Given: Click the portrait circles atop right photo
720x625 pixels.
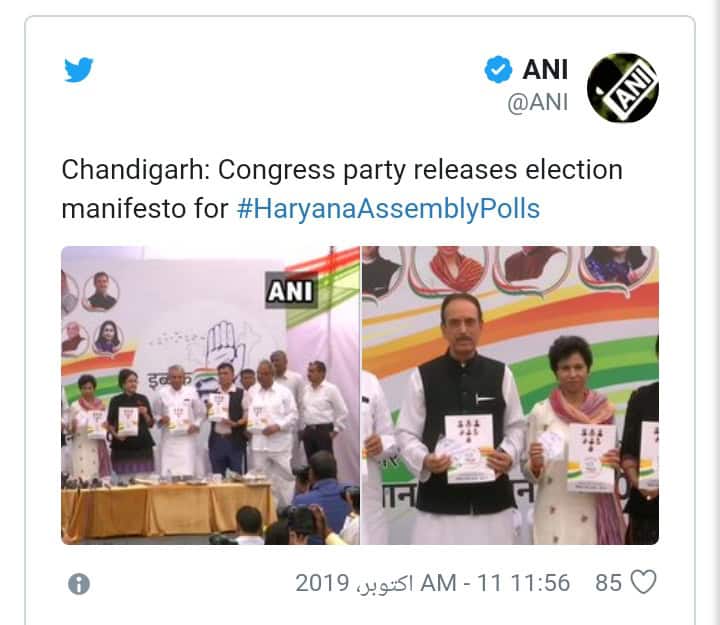Looking at the screenshot, I should point(510,271).
